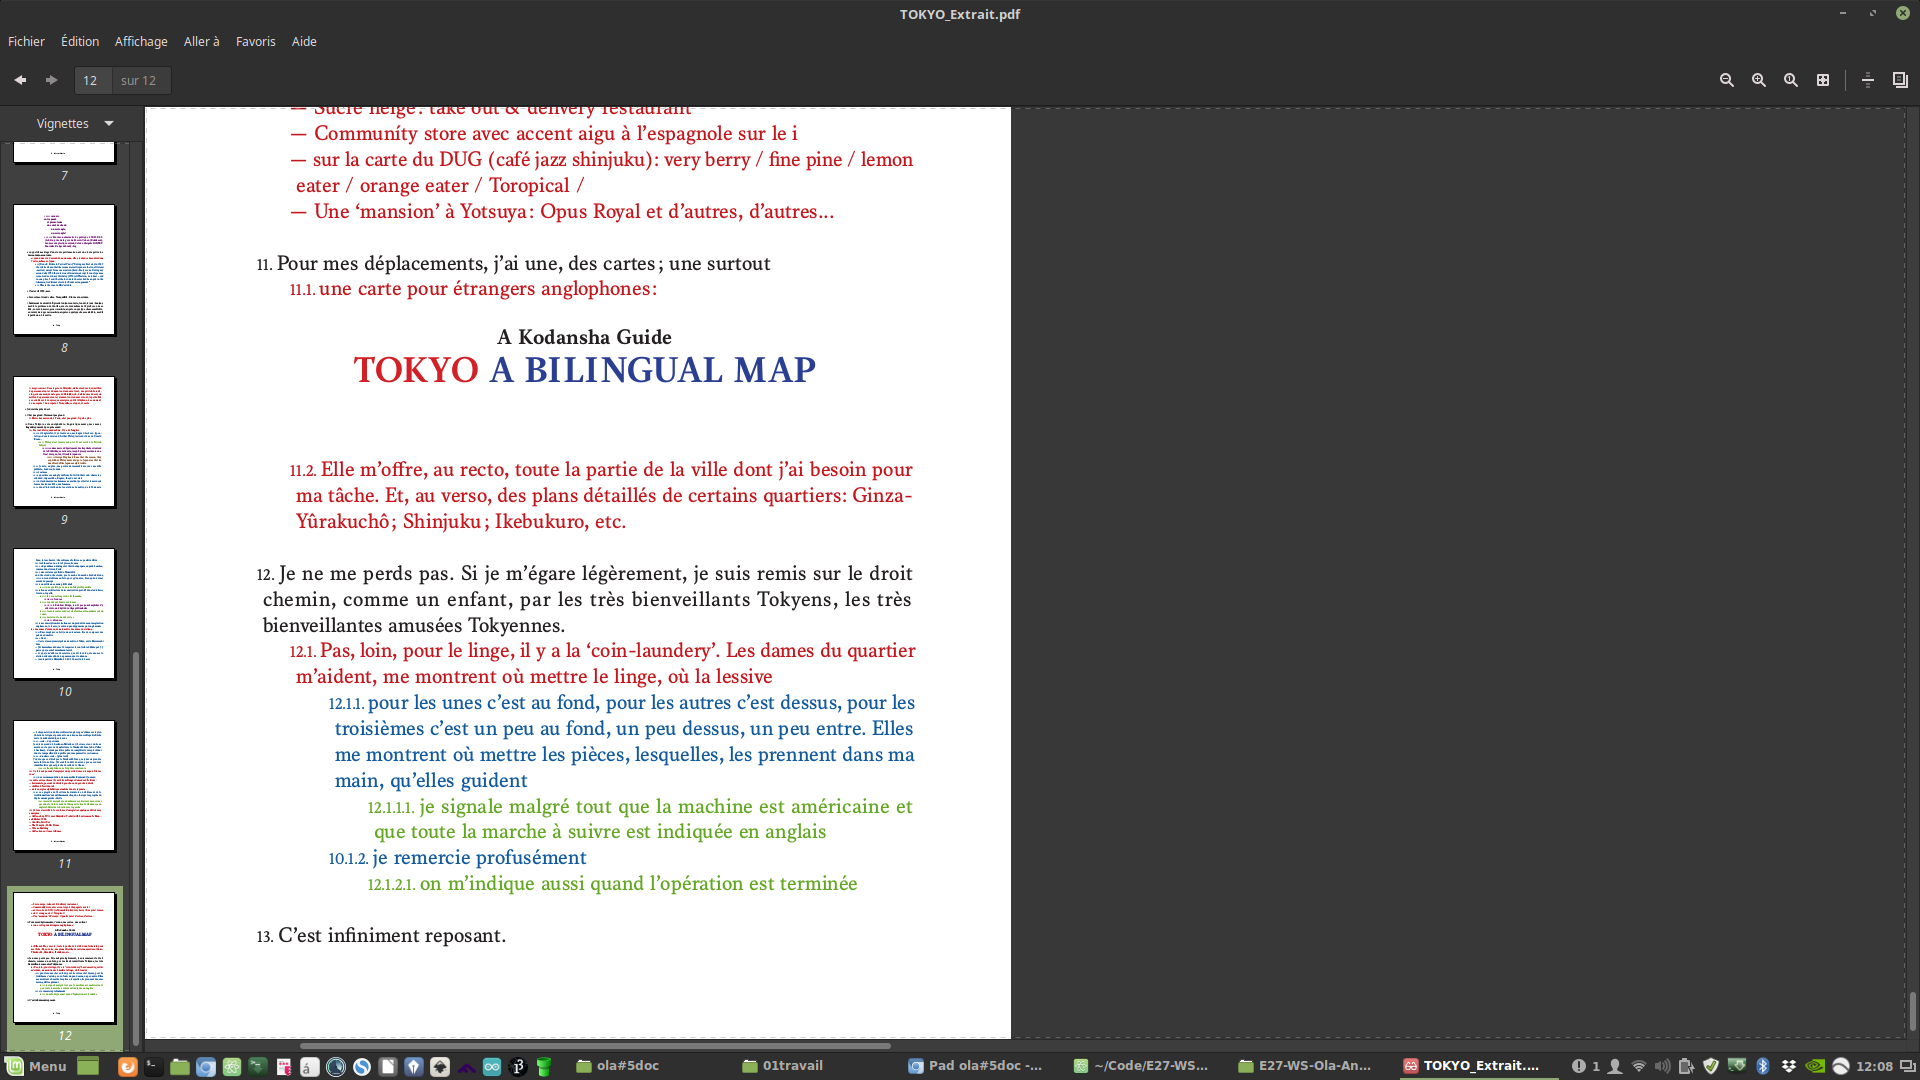Launch Simplenote blue circle icon in taskbar

tap(362, 1066)
